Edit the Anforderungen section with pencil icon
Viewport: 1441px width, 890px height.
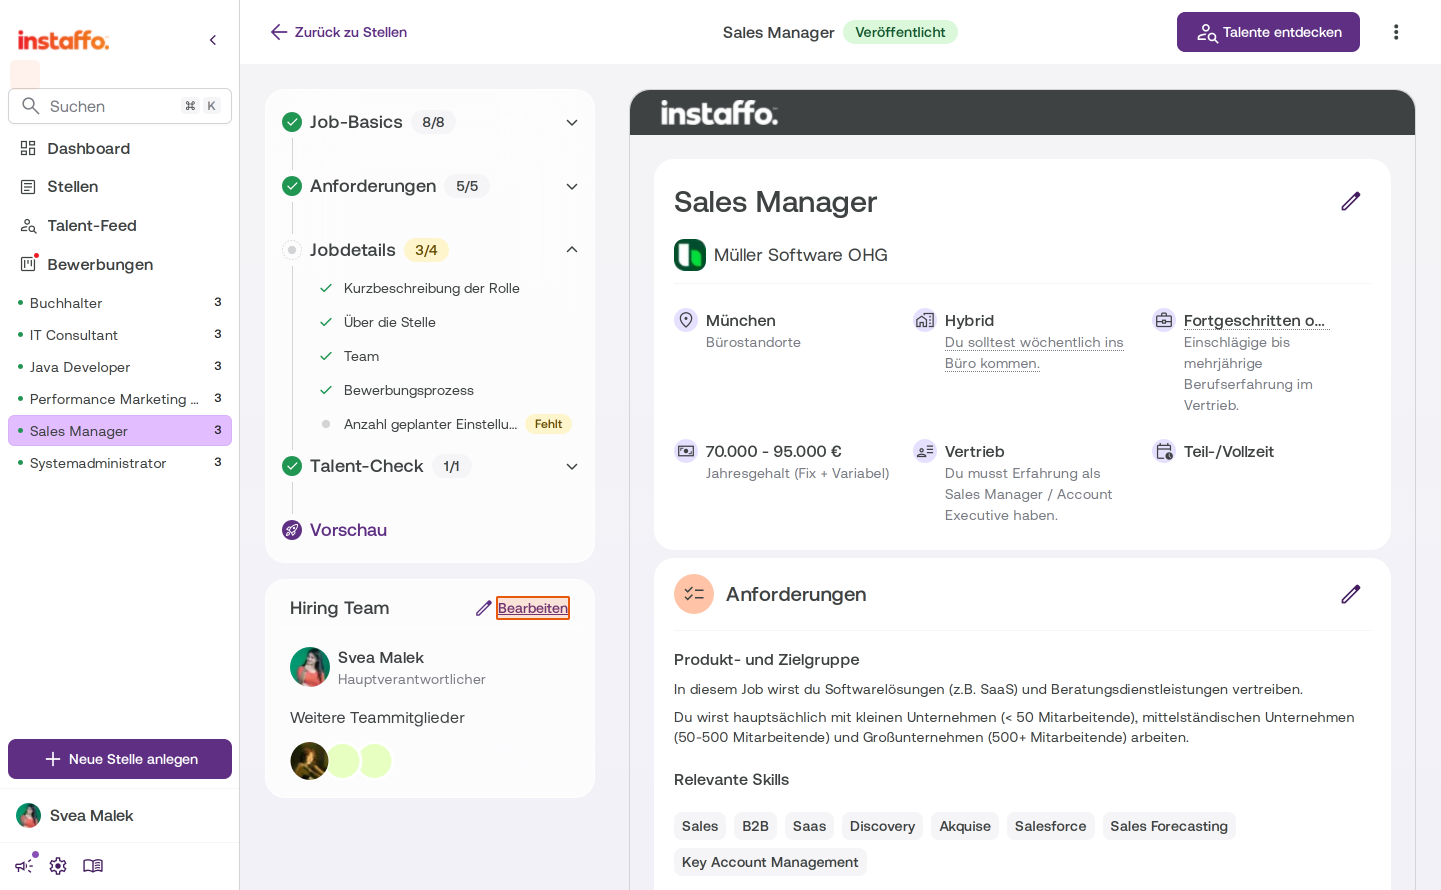click(1351, 594)
